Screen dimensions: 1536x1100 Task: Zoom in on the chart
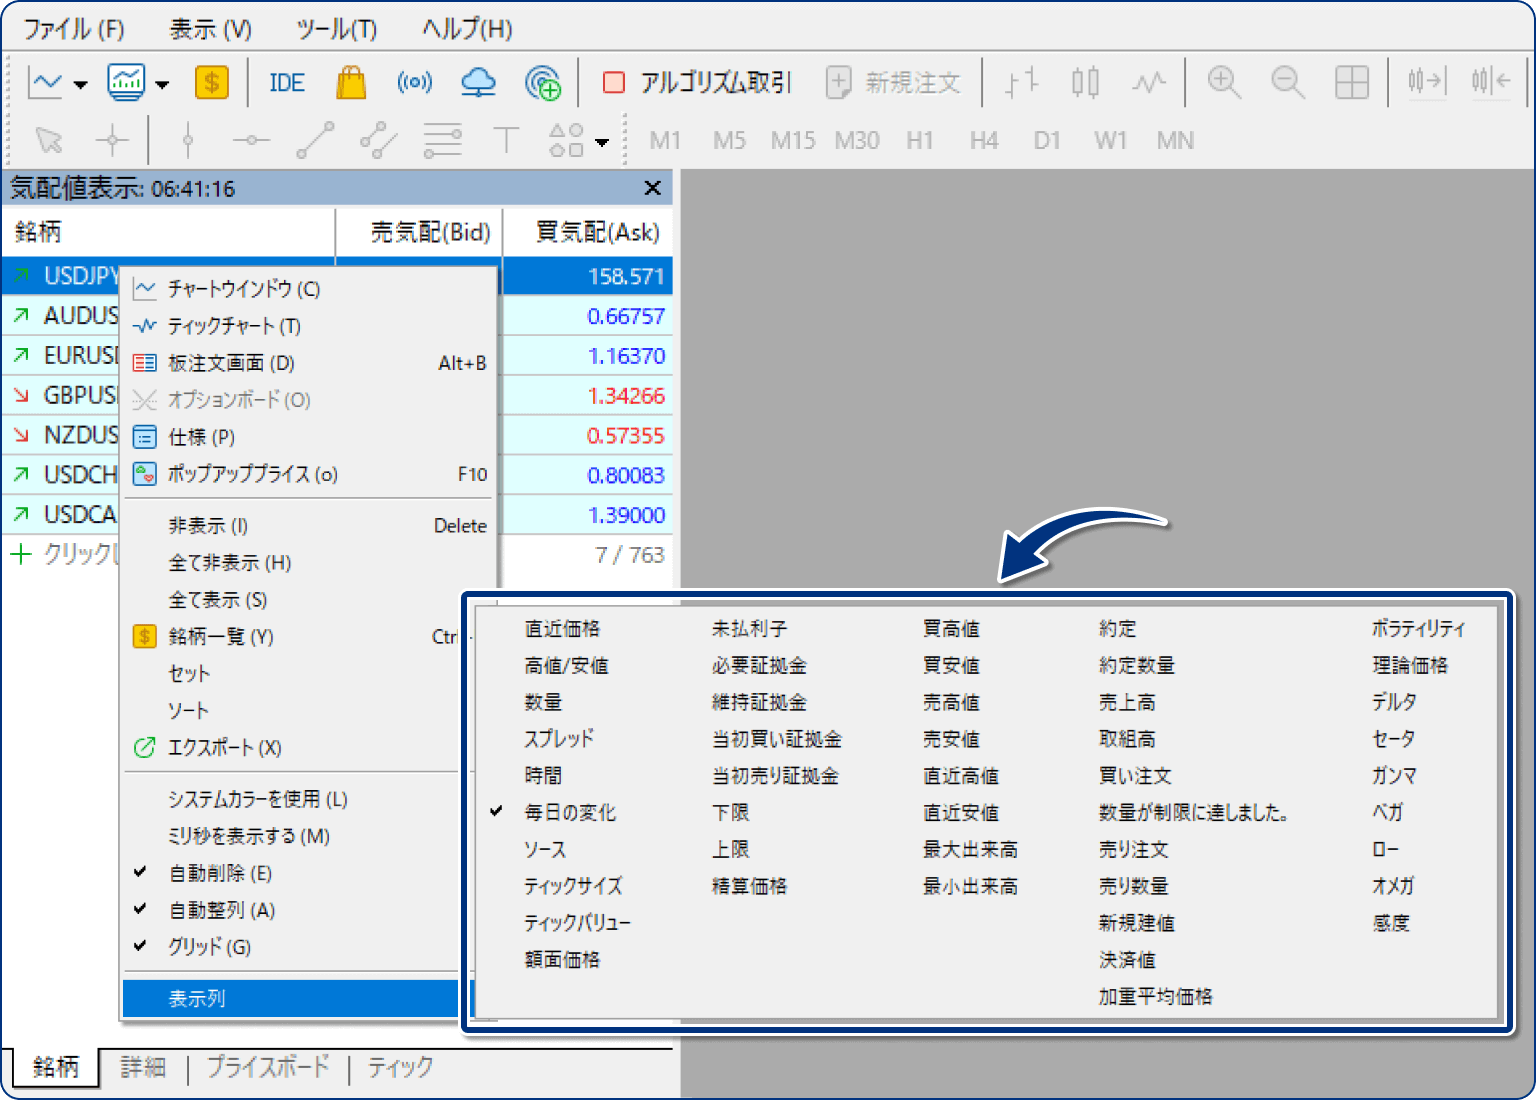[x=1224, y=83]
